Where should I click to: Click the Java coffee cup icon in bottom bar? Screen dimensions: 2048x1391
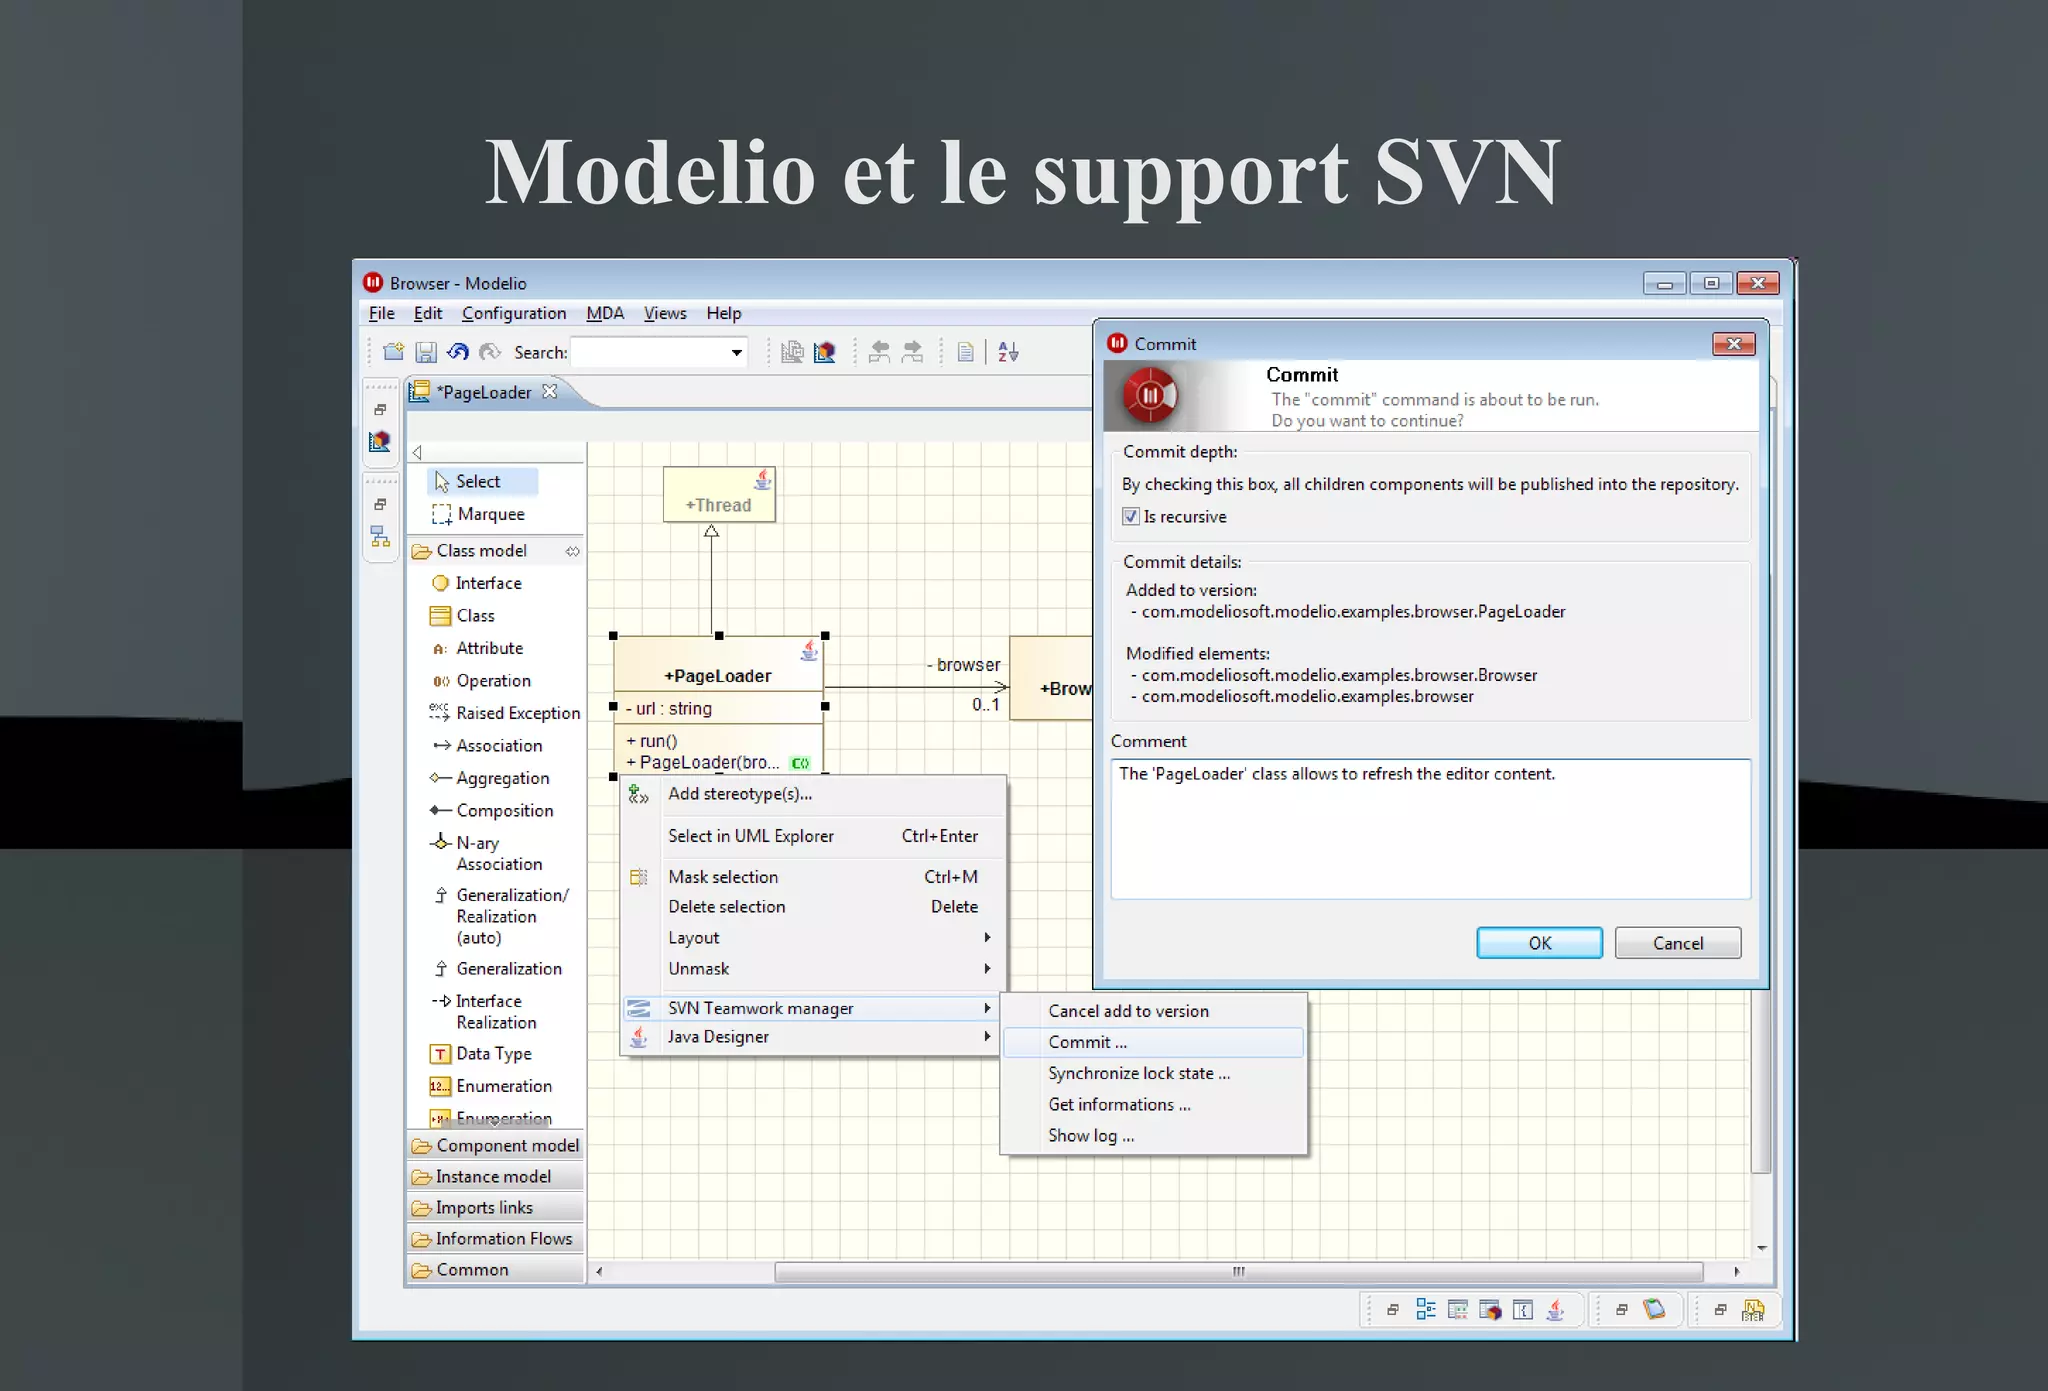point(1555,1310)
